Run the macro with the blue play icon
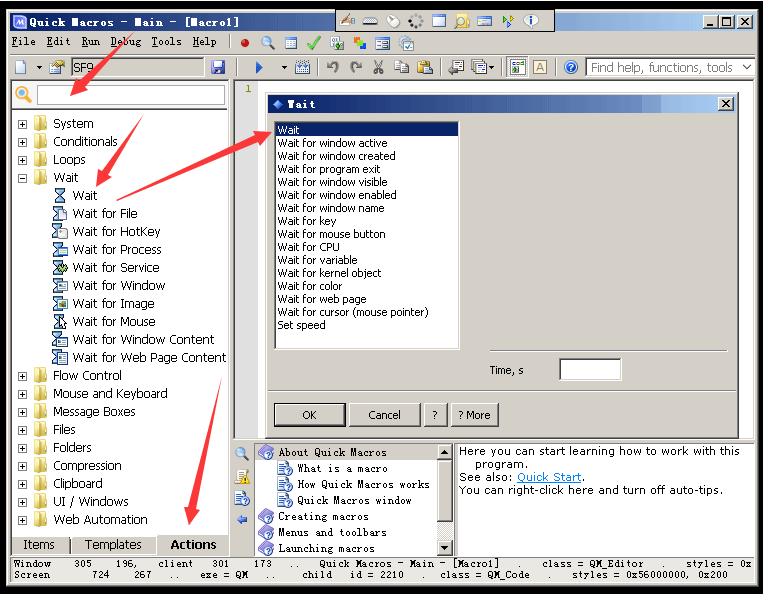763x596 pixels. 259,67
